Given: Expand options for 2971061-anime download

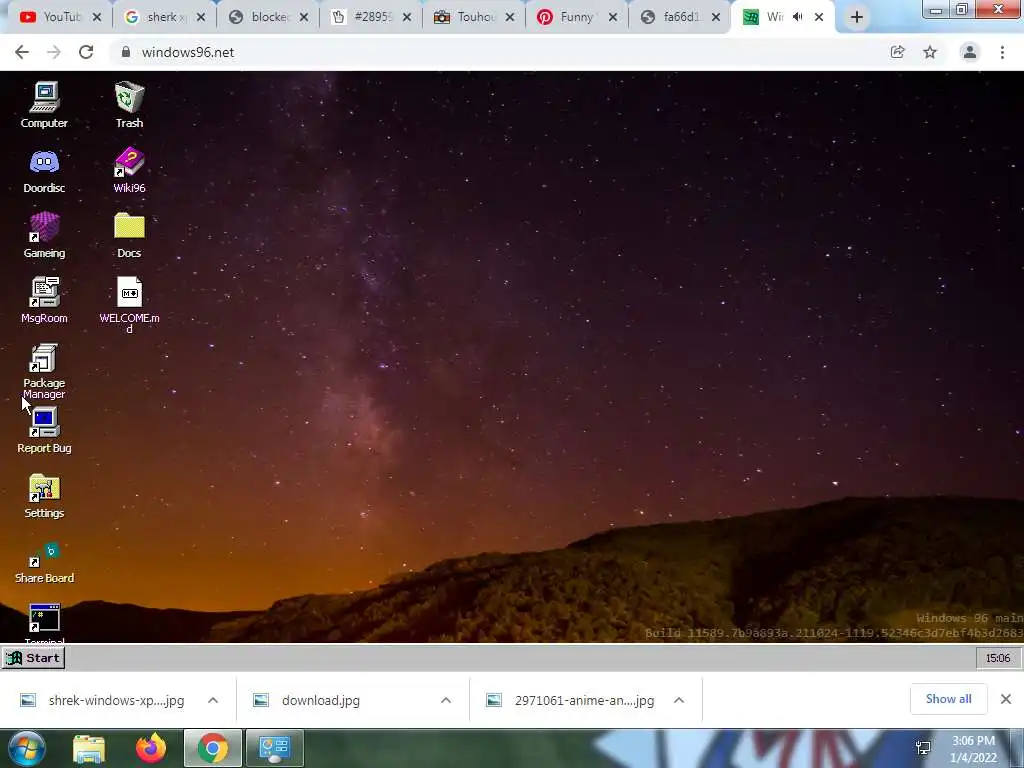Looking at the screenshot, I should (x=679, y=700).
